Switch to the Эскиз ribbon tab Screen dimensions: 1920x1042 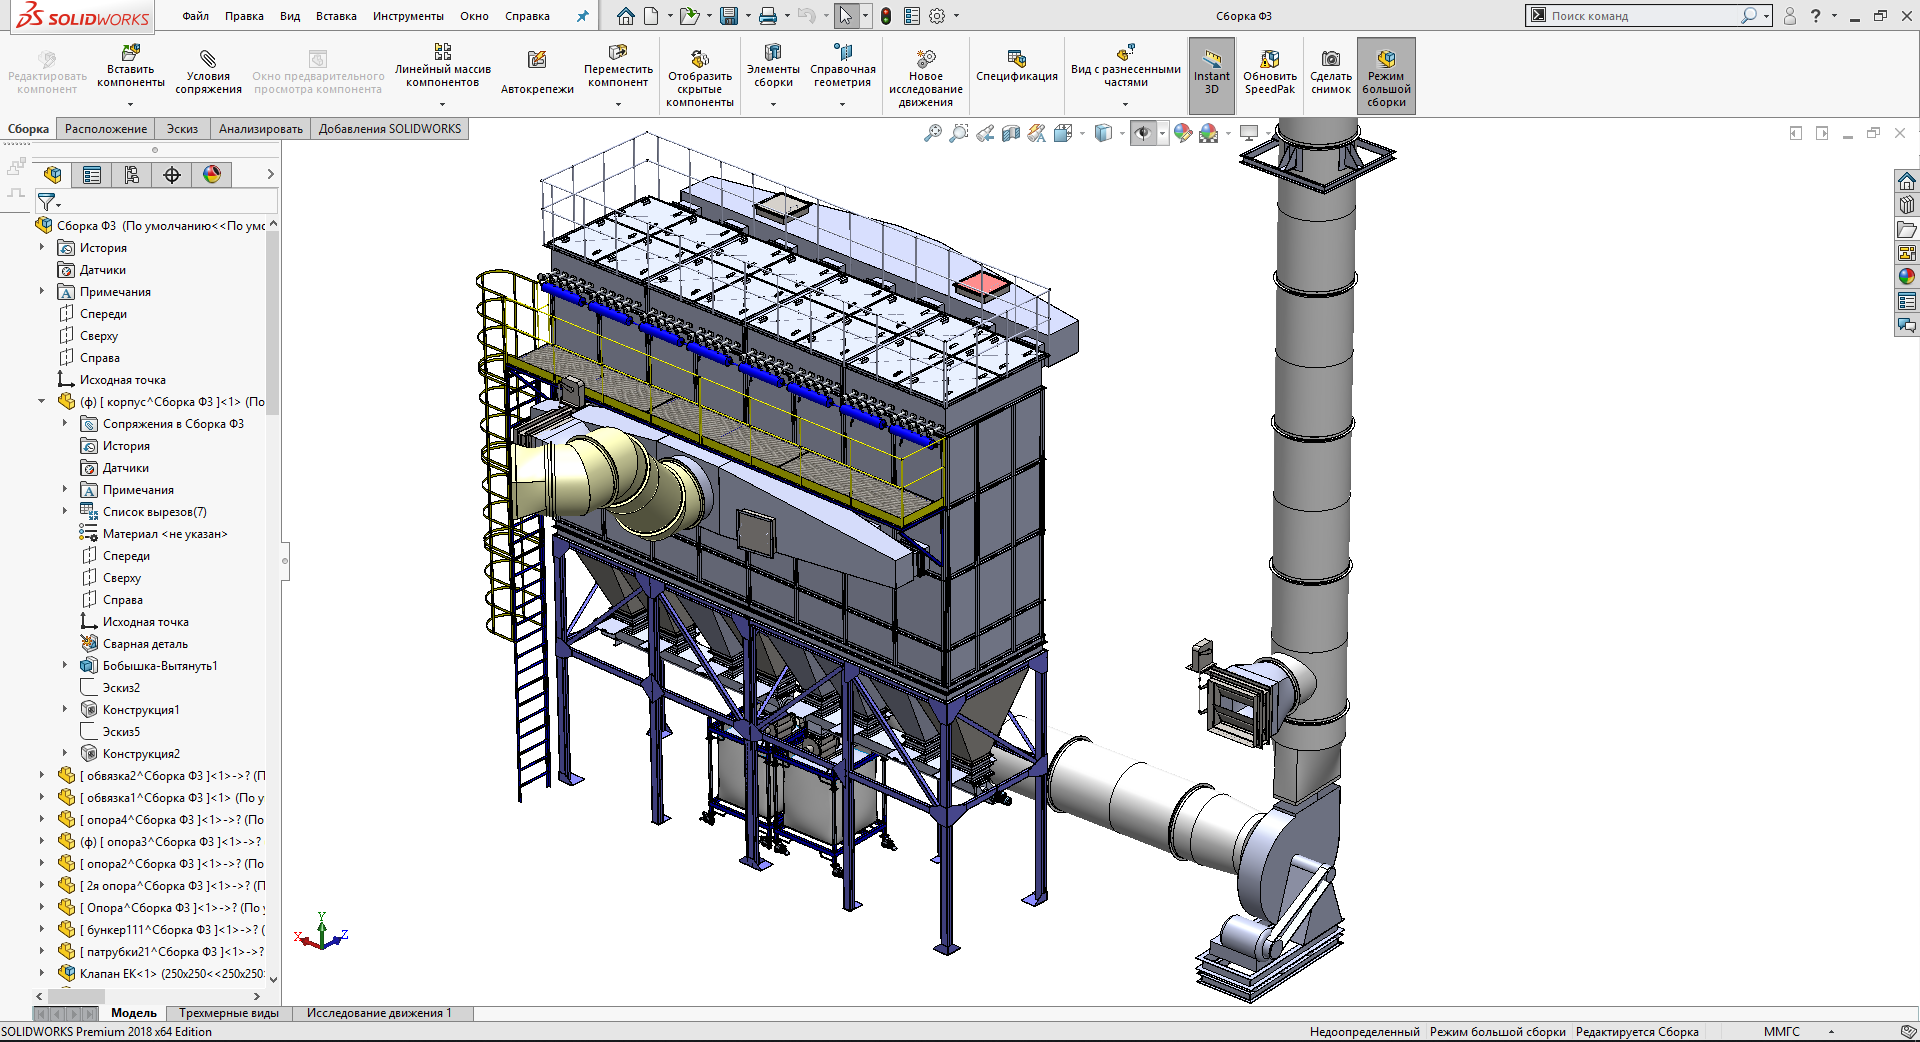click(182, 129)
